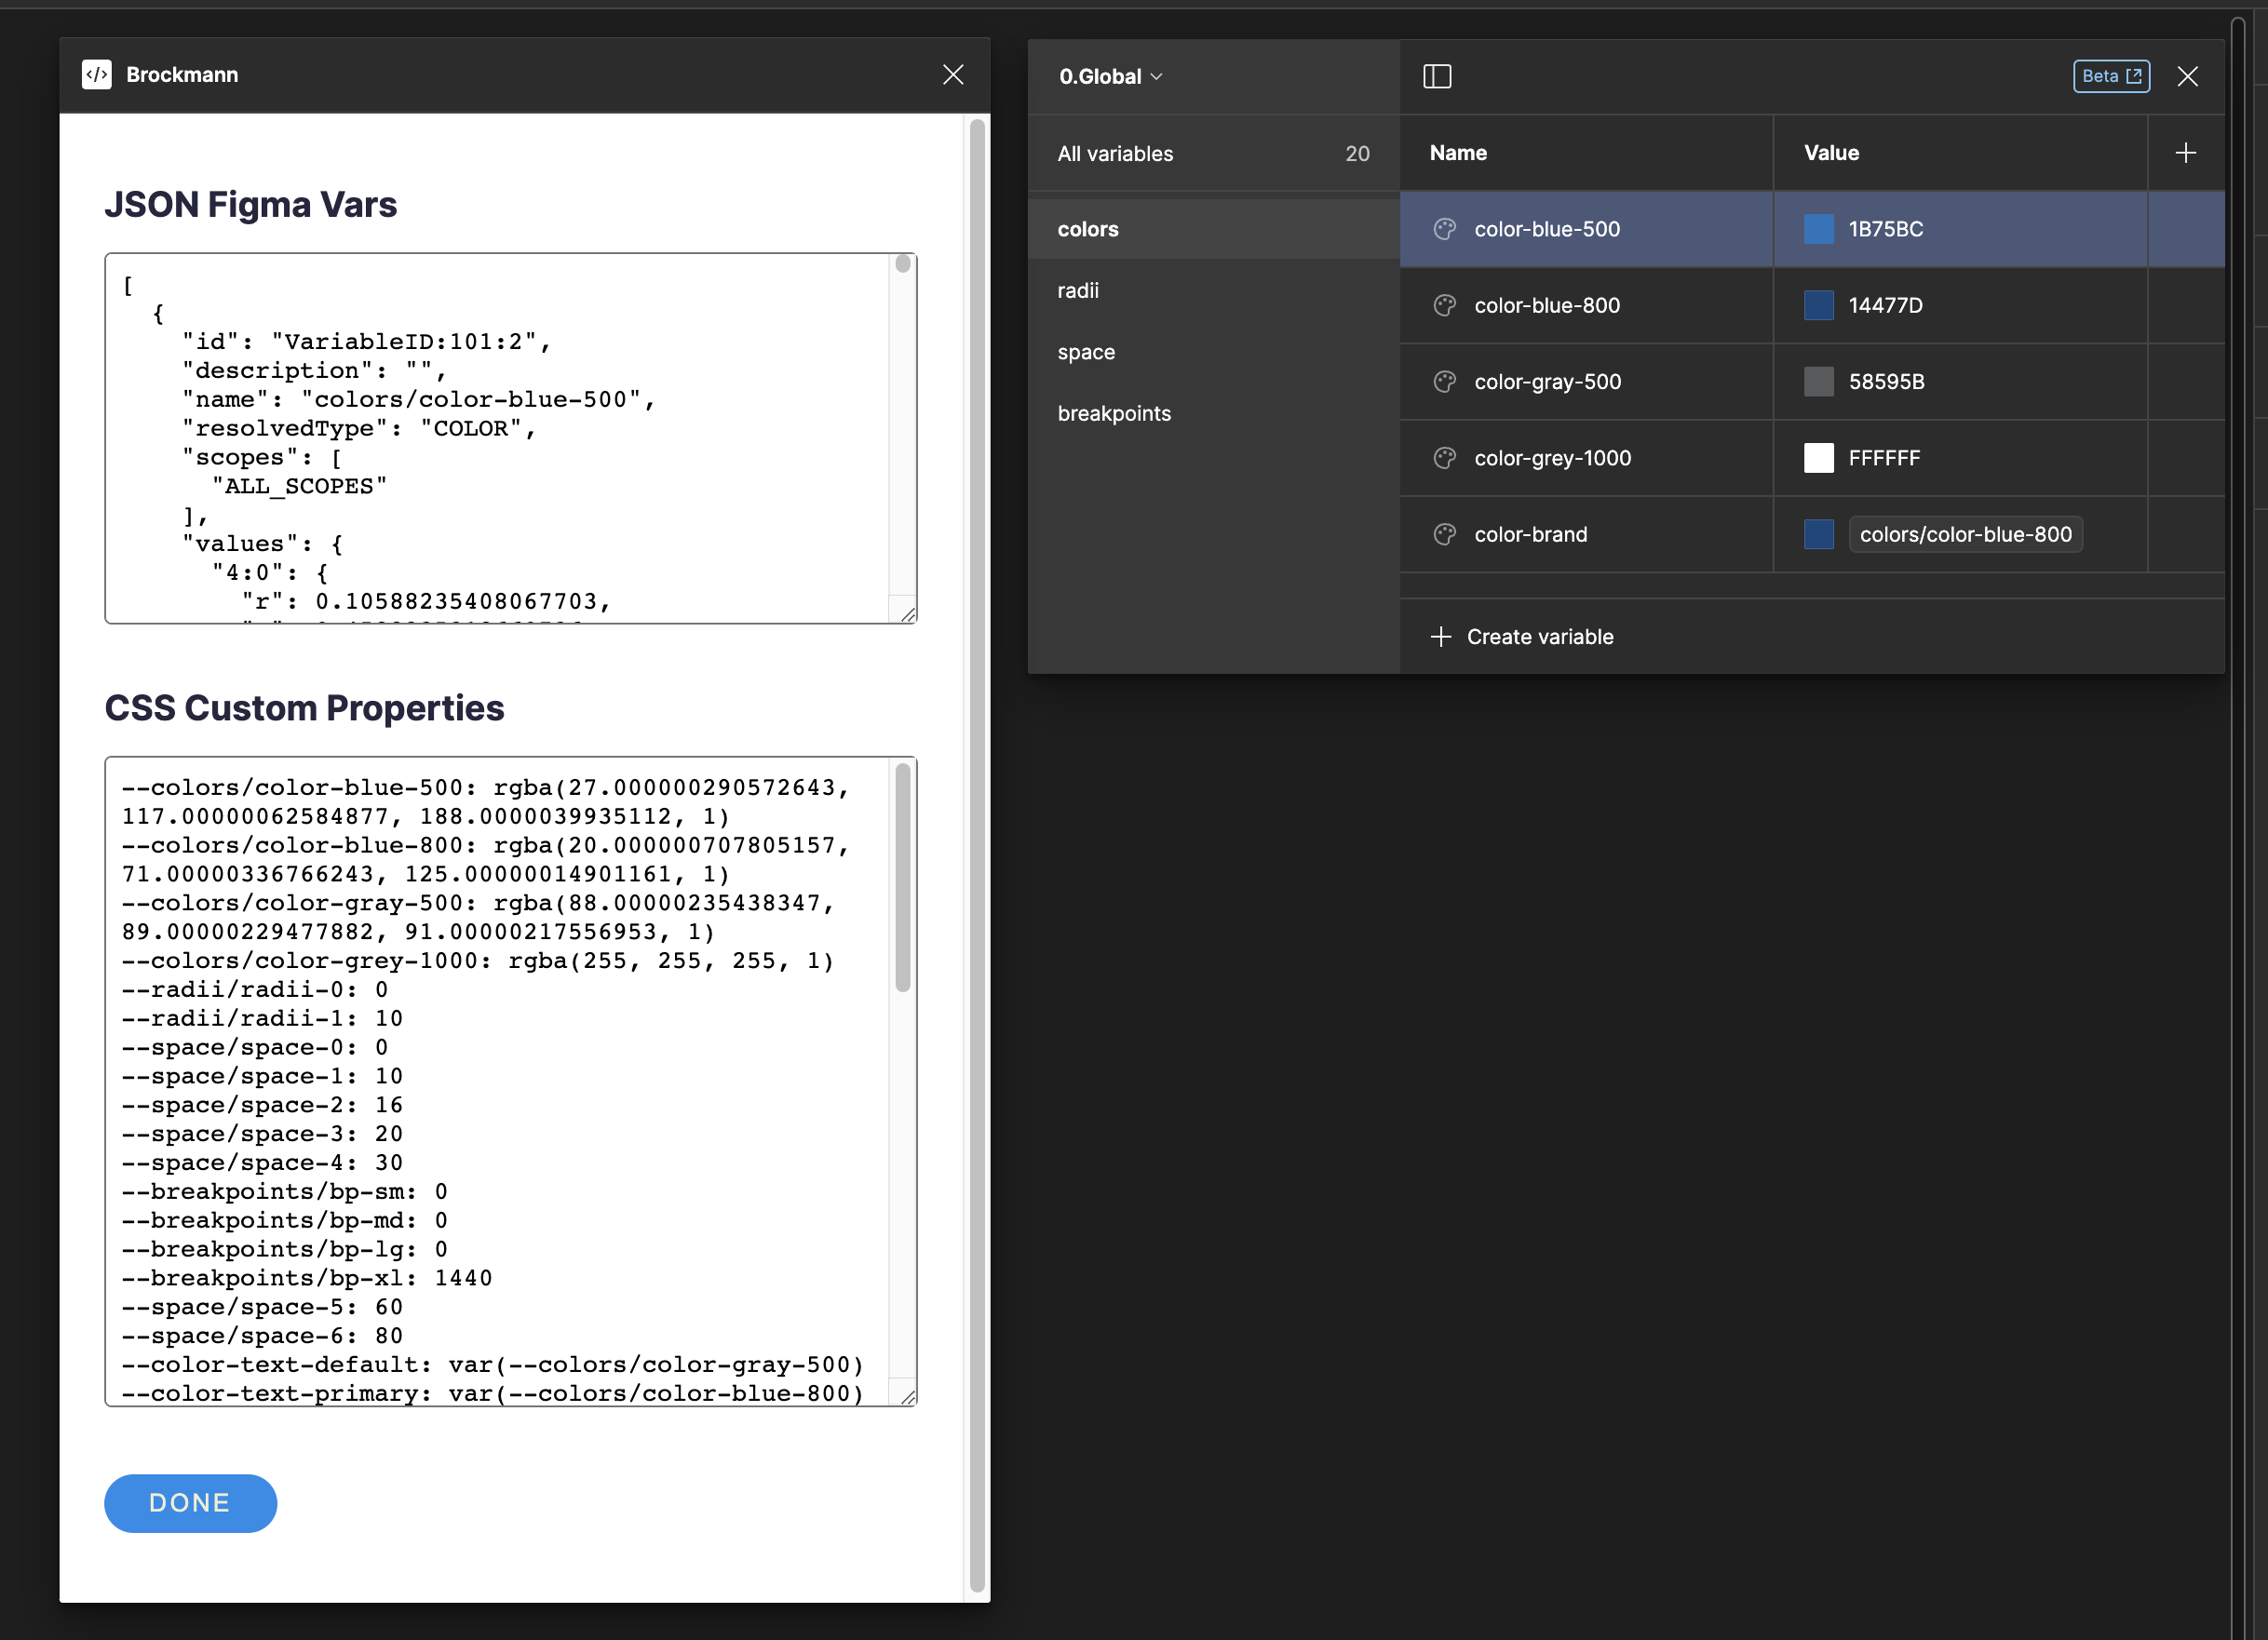Select the space variable group
This screenshot has width=2268, height=1640.
(1086, 352)
